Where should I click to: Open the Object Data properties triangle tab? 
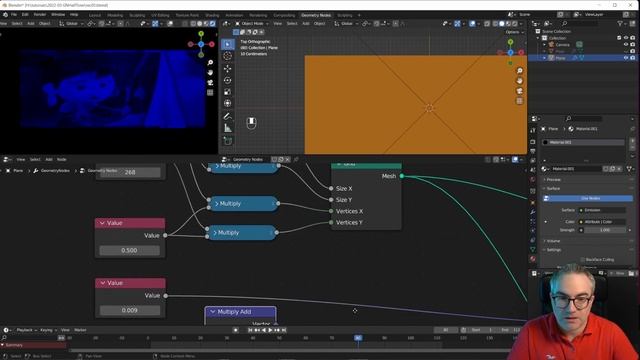click(x=533, y=249)
